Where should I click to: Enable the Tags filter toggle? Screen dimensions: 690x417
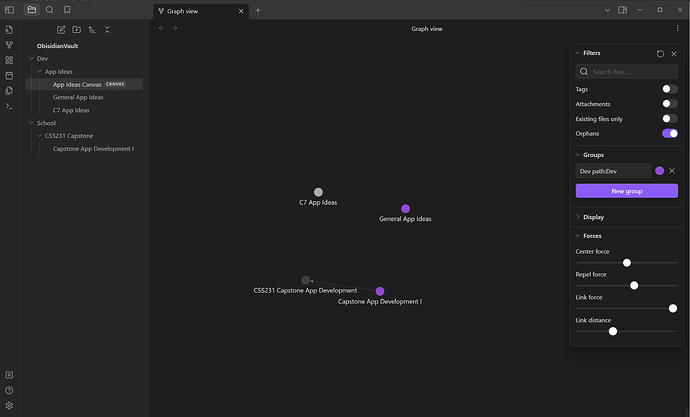pos(669,89)
